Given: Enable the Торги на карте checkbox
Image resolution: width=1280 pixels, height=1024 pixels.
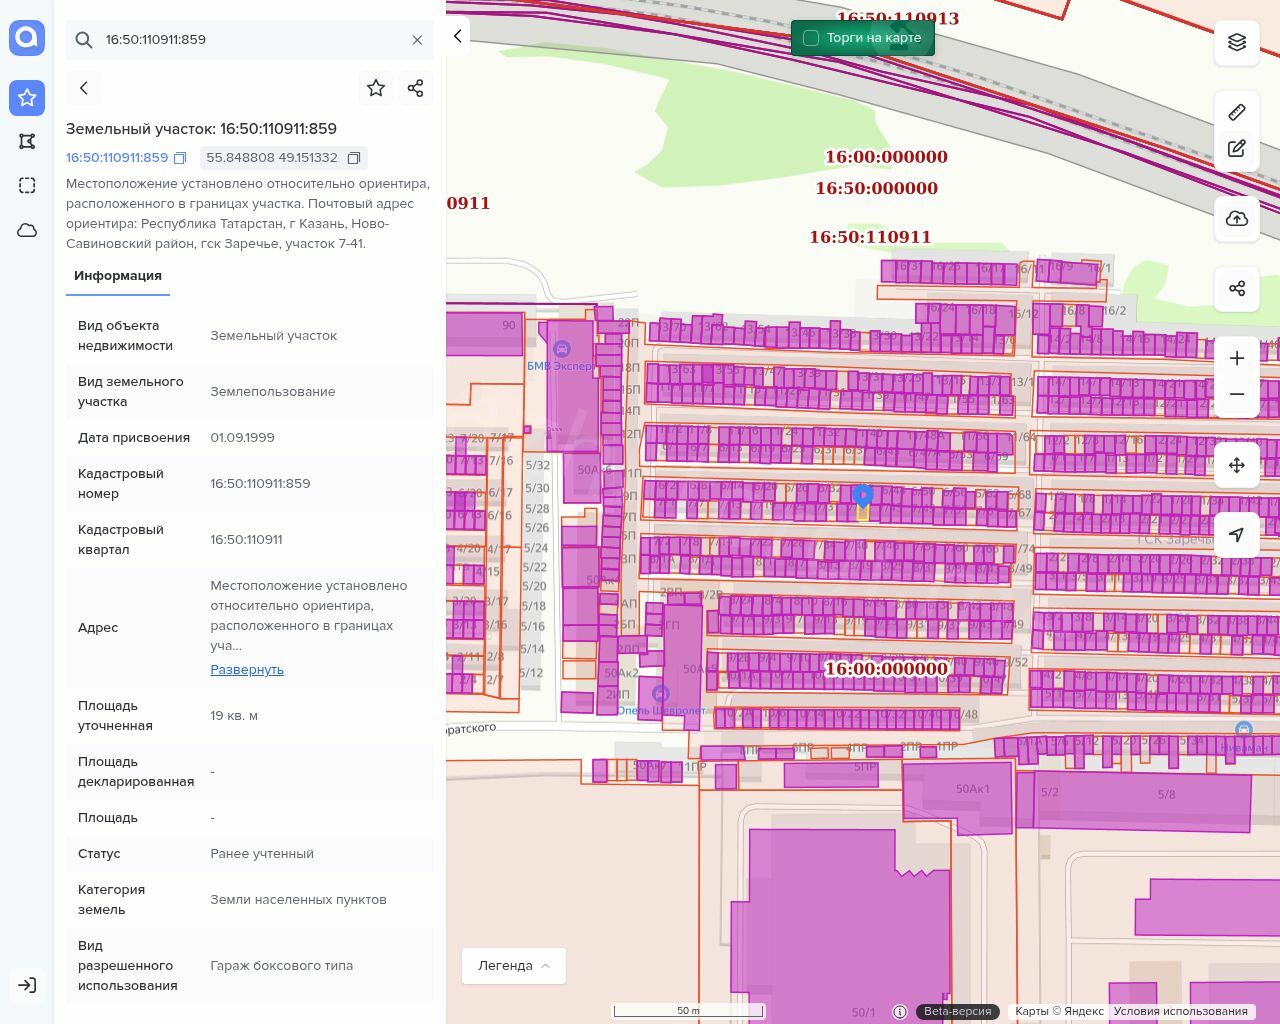Looking at the screenshot, I should (x=811, y=38).
